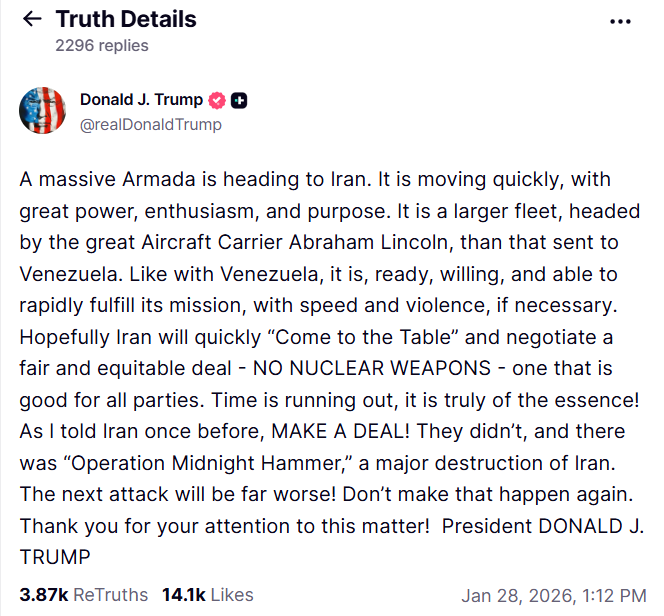
Task: Open Donald J. Trump's profile avatar
Action: [x=43, y=111]
